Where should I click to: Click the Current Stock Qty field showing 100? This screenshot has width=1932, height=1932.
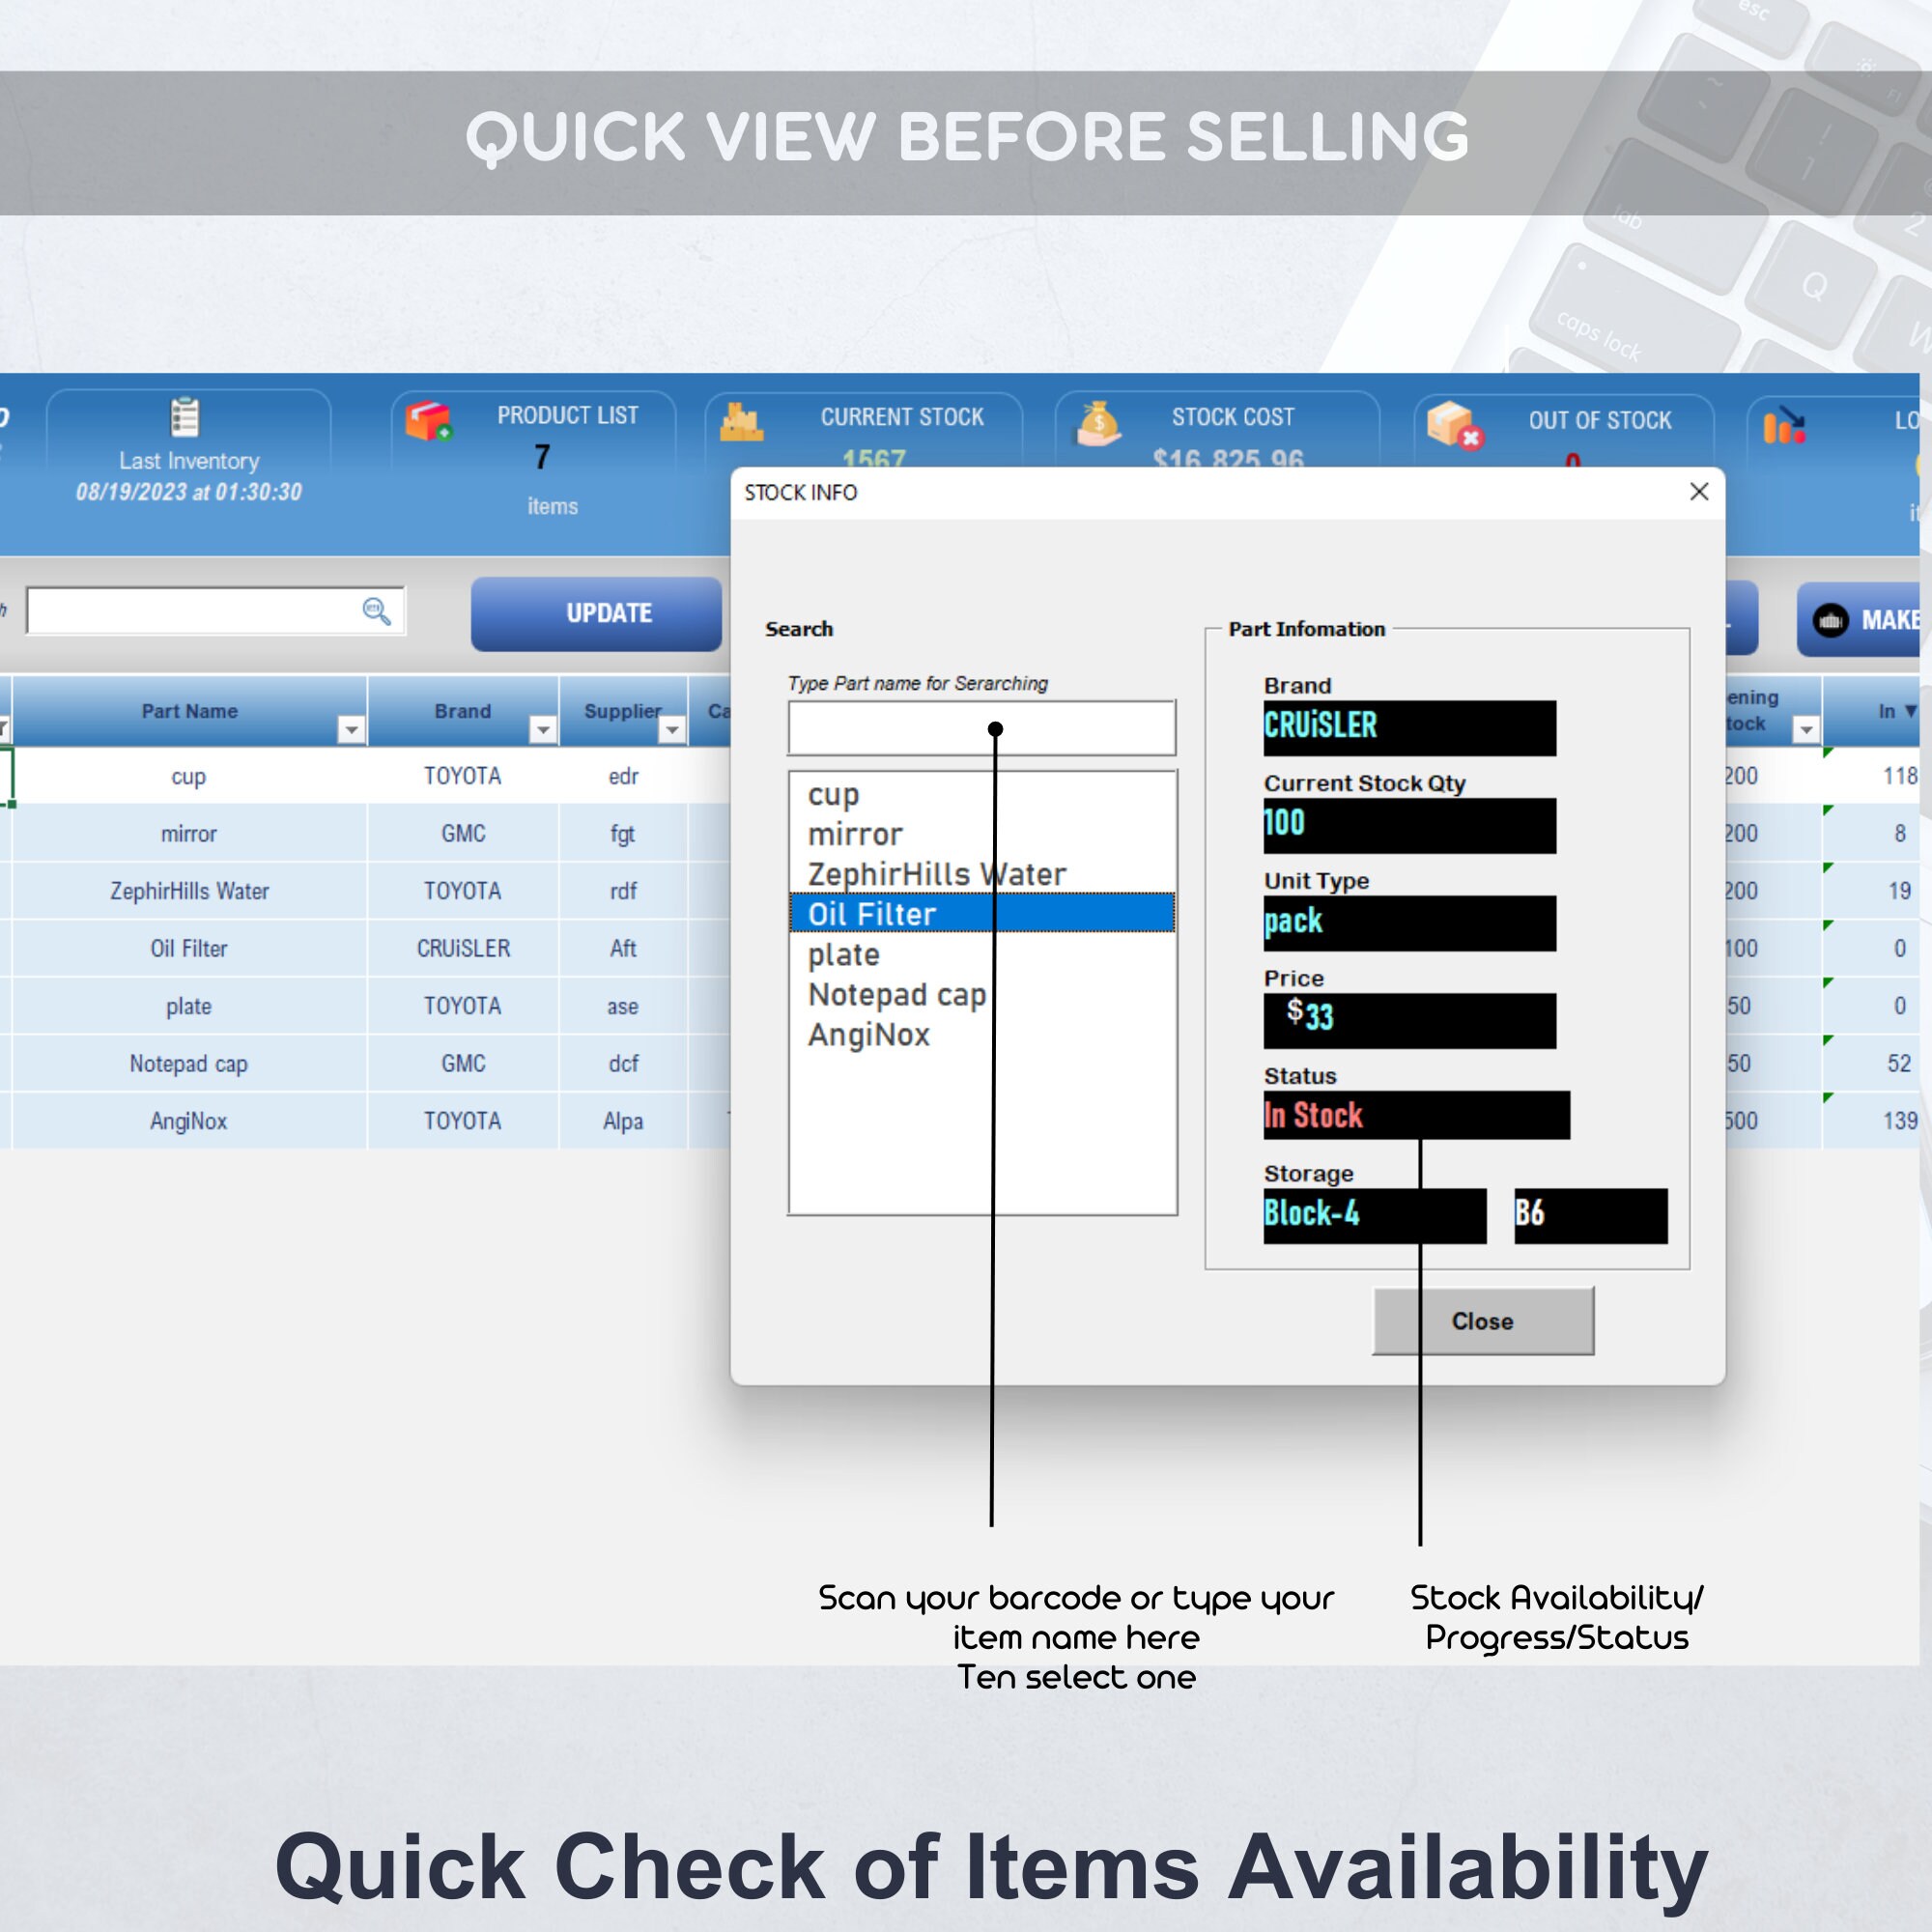pyautogui.click(x=1410, y=825)
